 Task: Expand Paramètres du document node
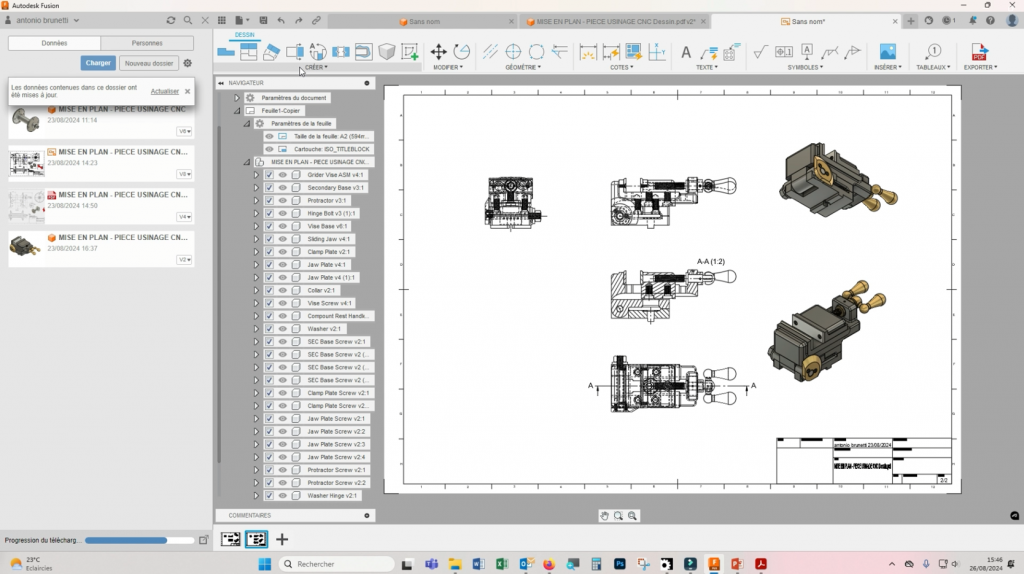coord(237,98)
